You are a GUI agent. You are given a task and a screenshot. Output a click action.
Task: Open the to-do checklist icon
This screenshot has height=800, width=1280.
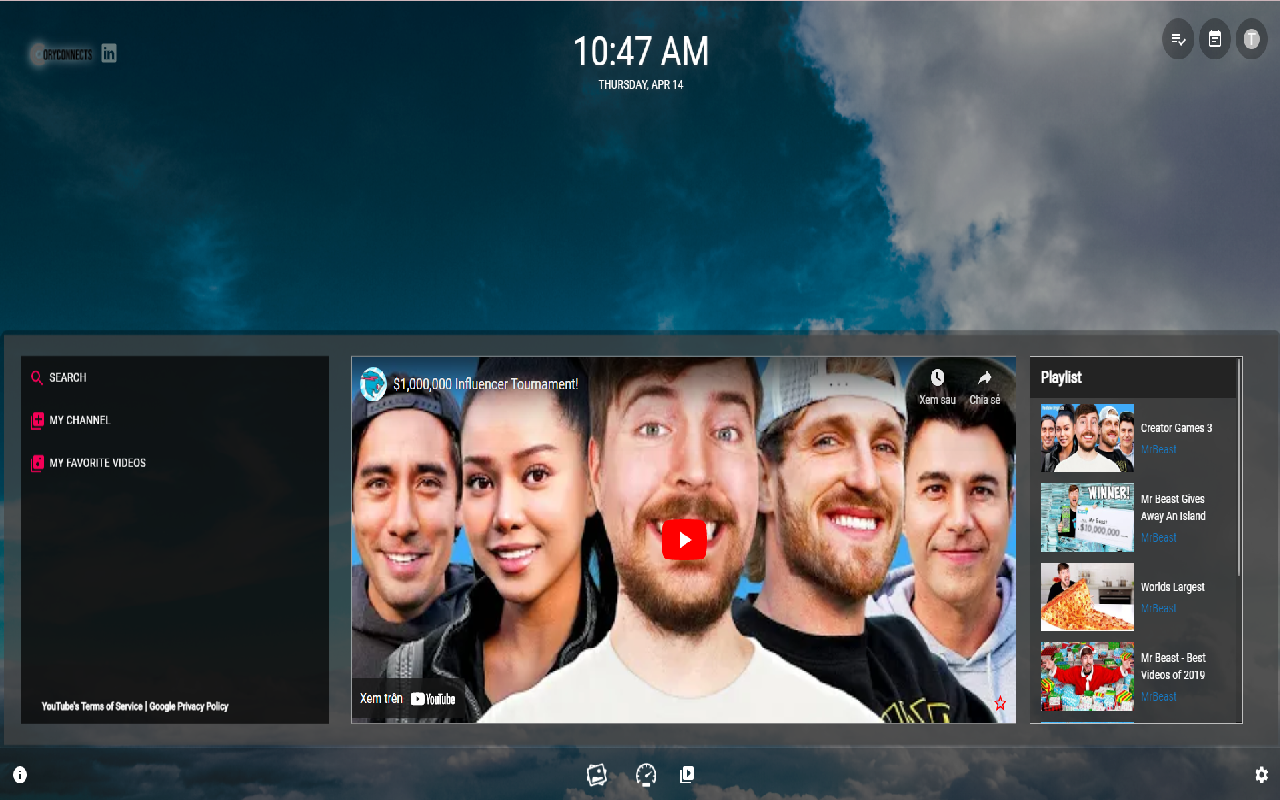click(x=1178, y=40)
